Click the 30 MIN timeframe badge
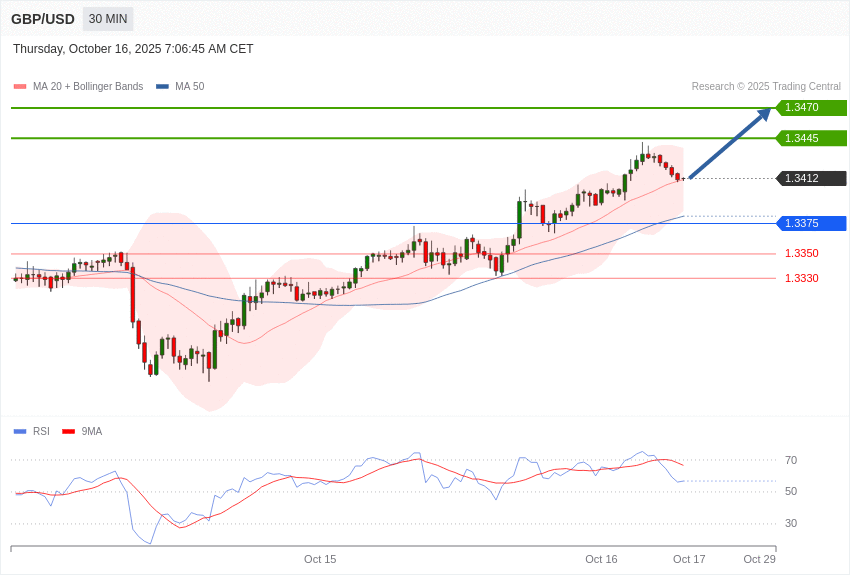The height and width of the screenshot is (576, 850). click(108, 19)
